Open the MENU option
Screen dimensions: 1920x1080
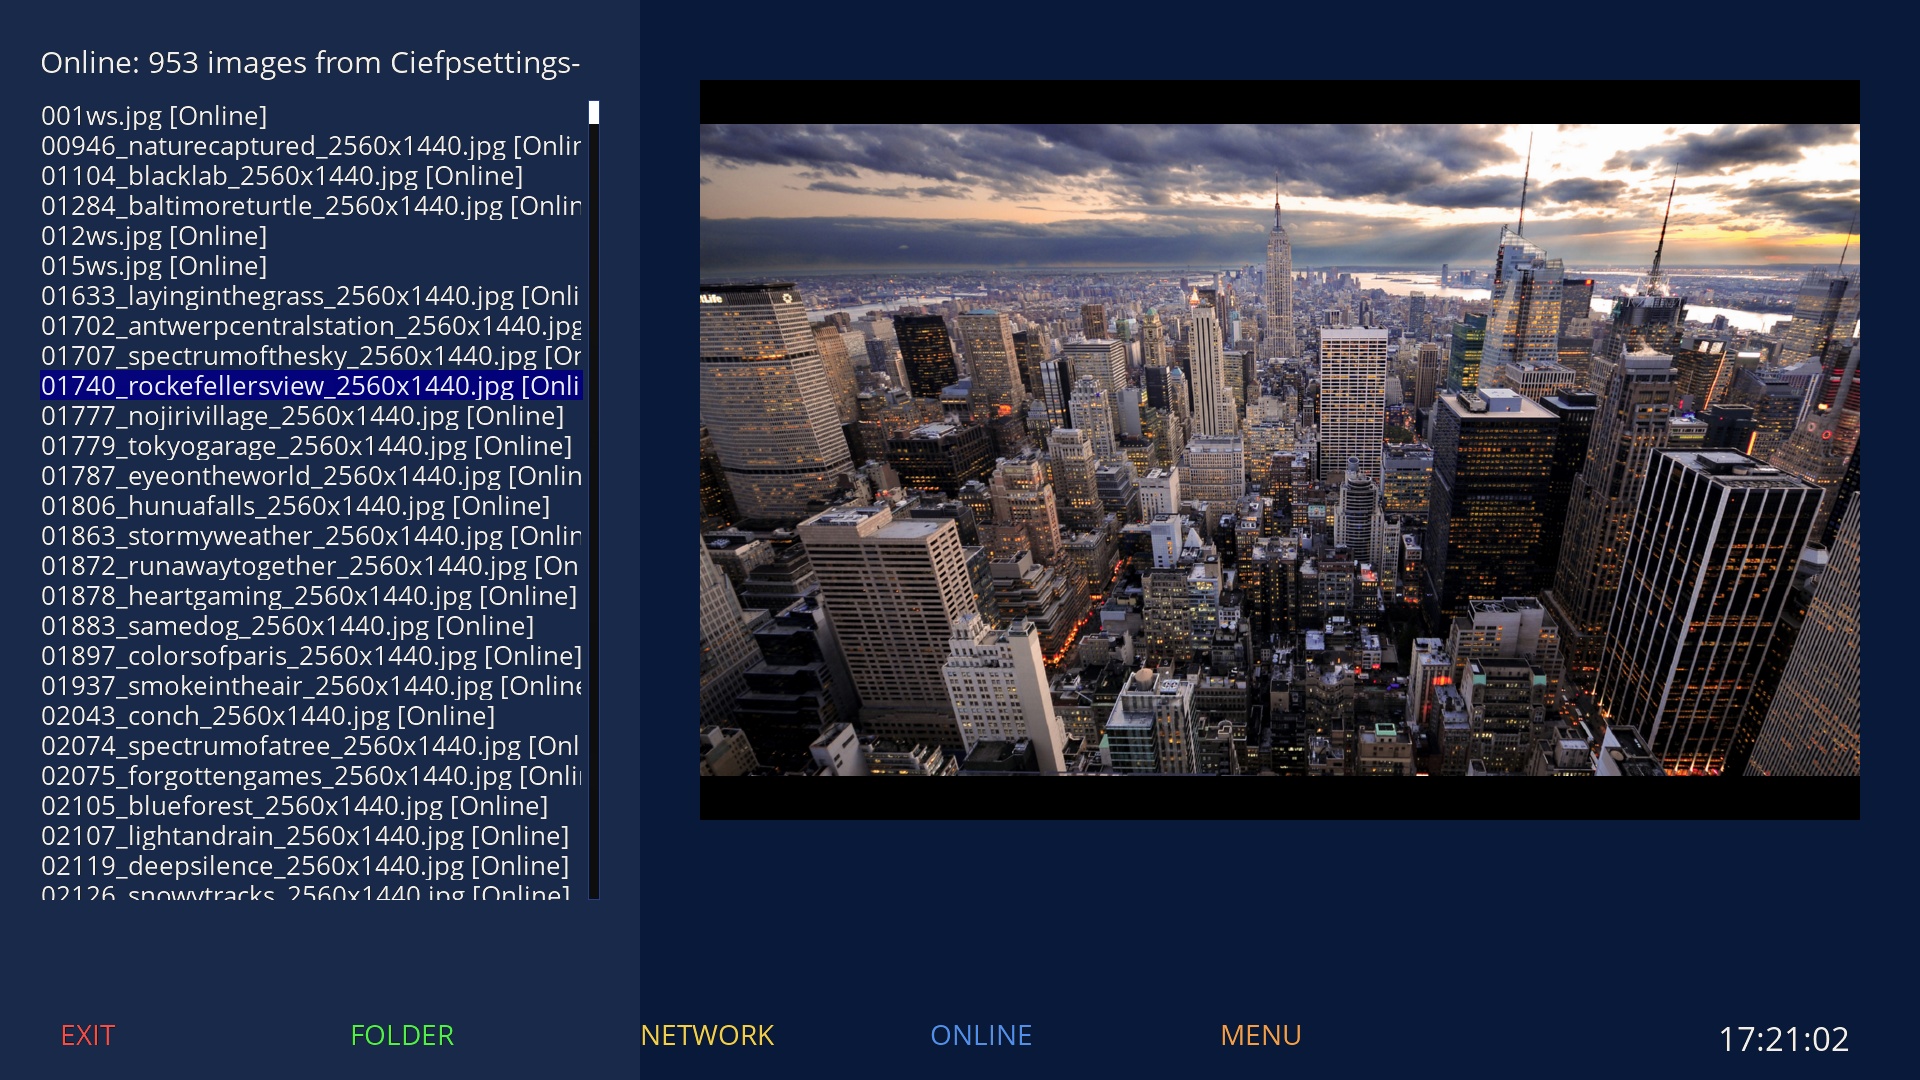[x=1261, y=1036]
